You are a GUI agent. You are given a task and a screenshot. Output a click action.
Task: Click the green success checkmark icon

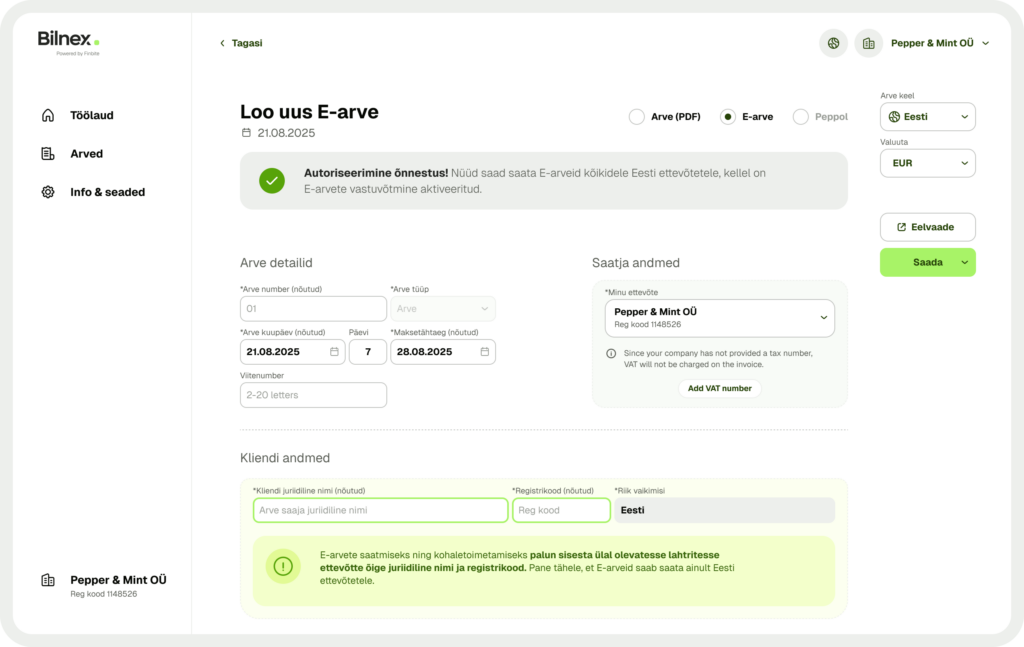(272, 181)
